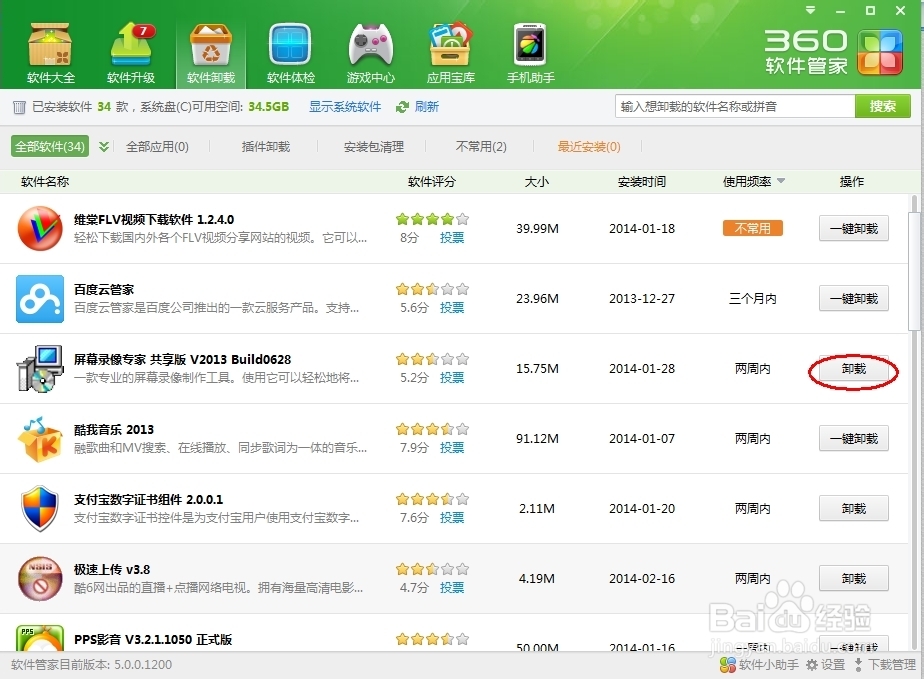Click the 360 软件管家 logo
This screenshot has height=679, width=924.
click(834, 52)
